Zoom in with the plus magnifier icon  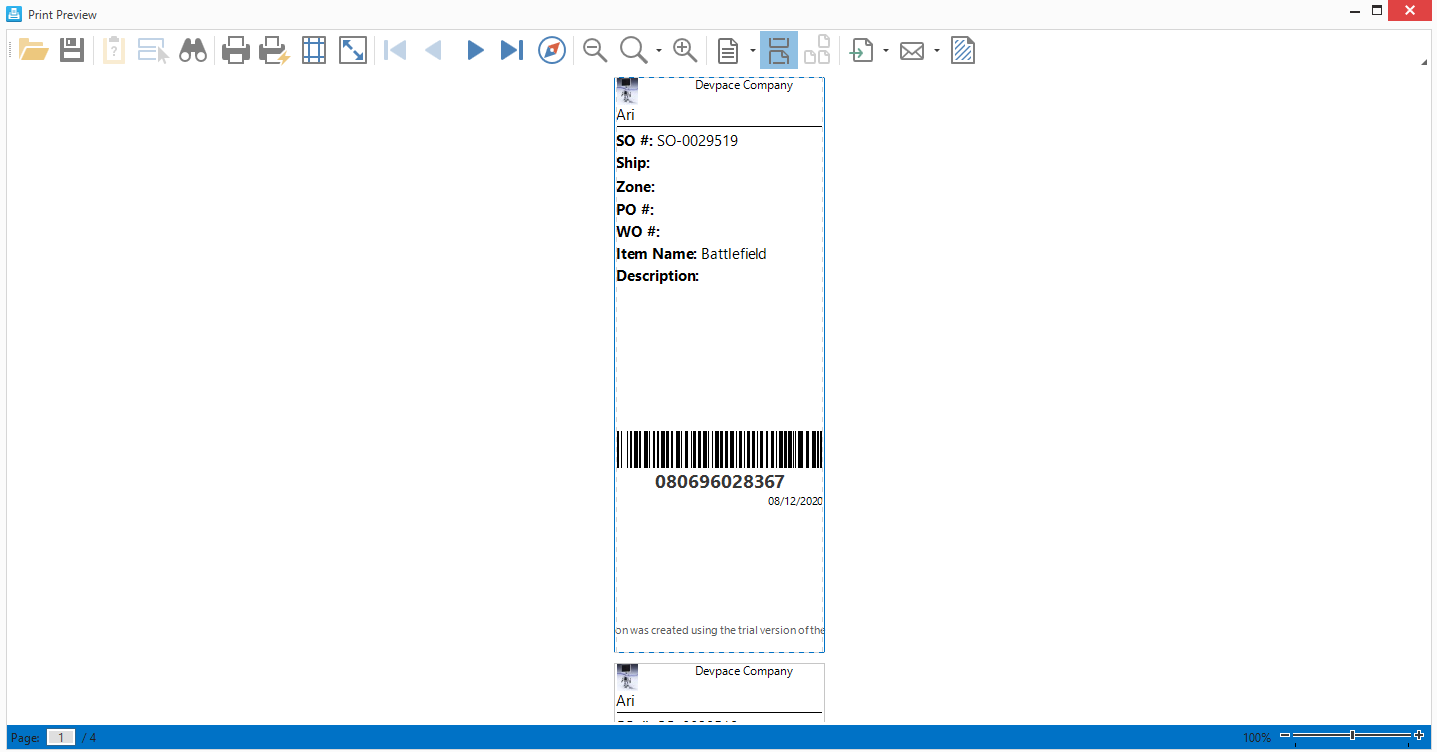(x=685, y=49)
